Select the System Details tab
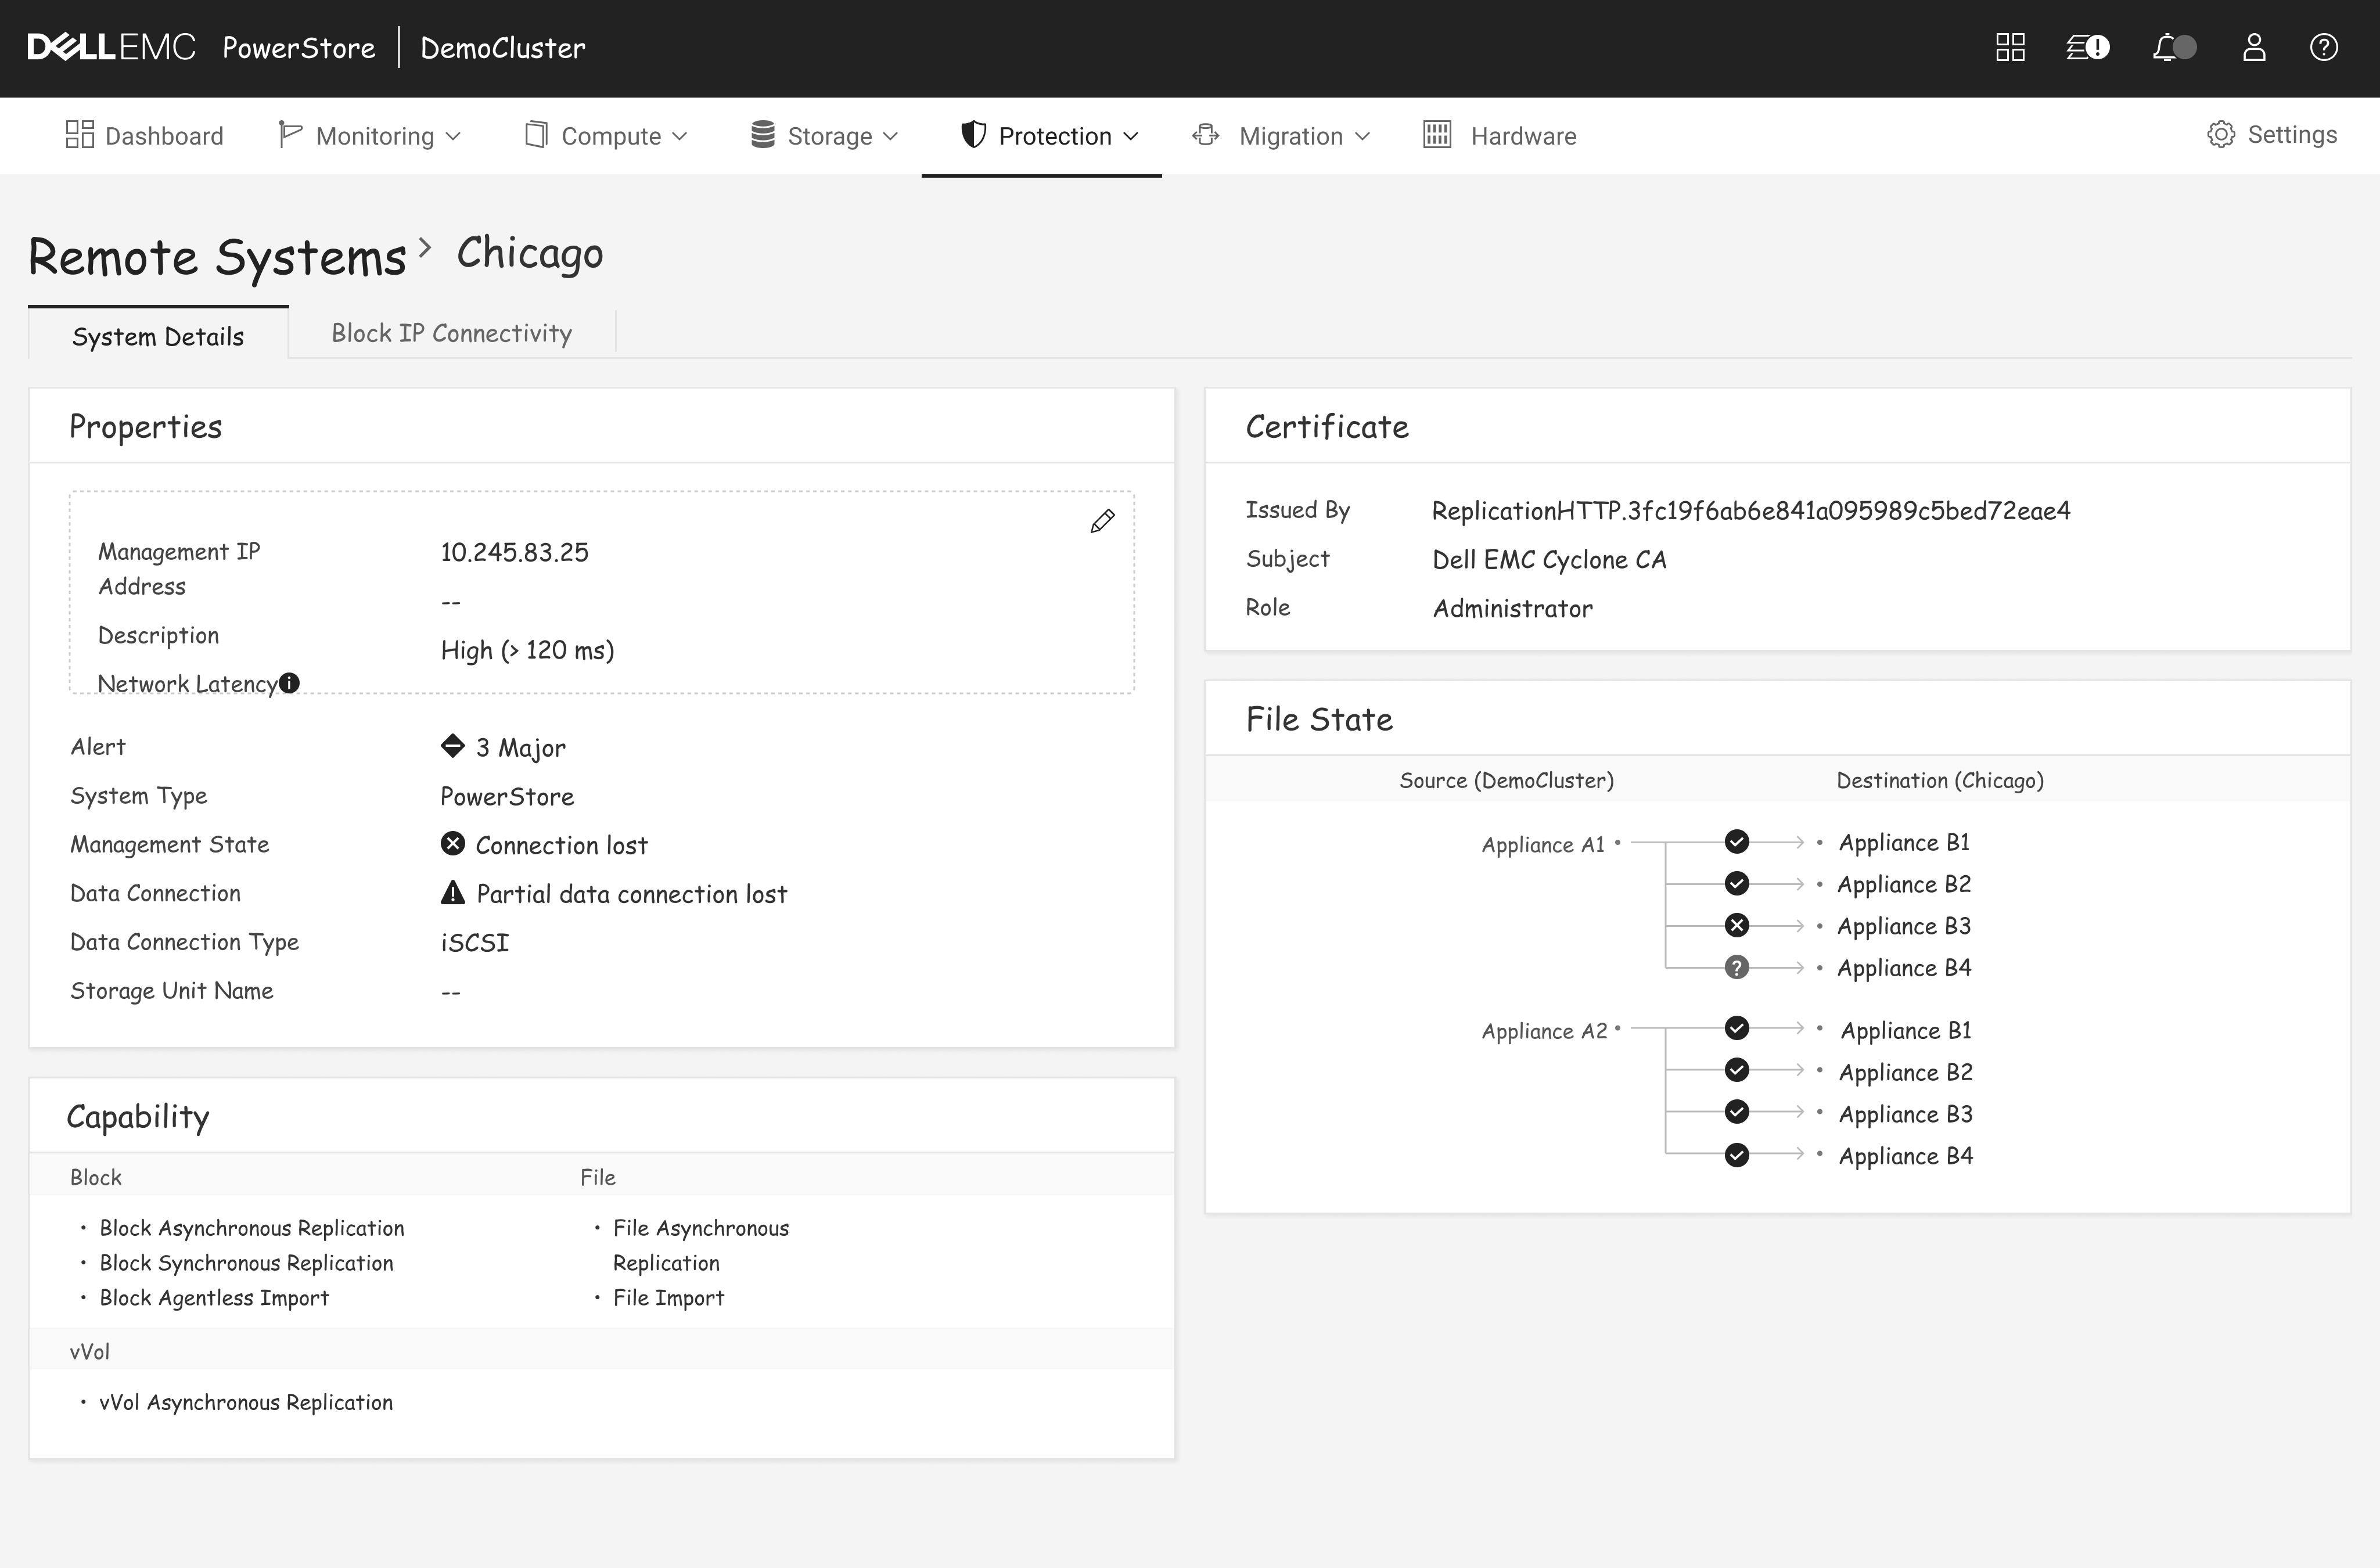2380x1568 pixels. pos(158,336)
